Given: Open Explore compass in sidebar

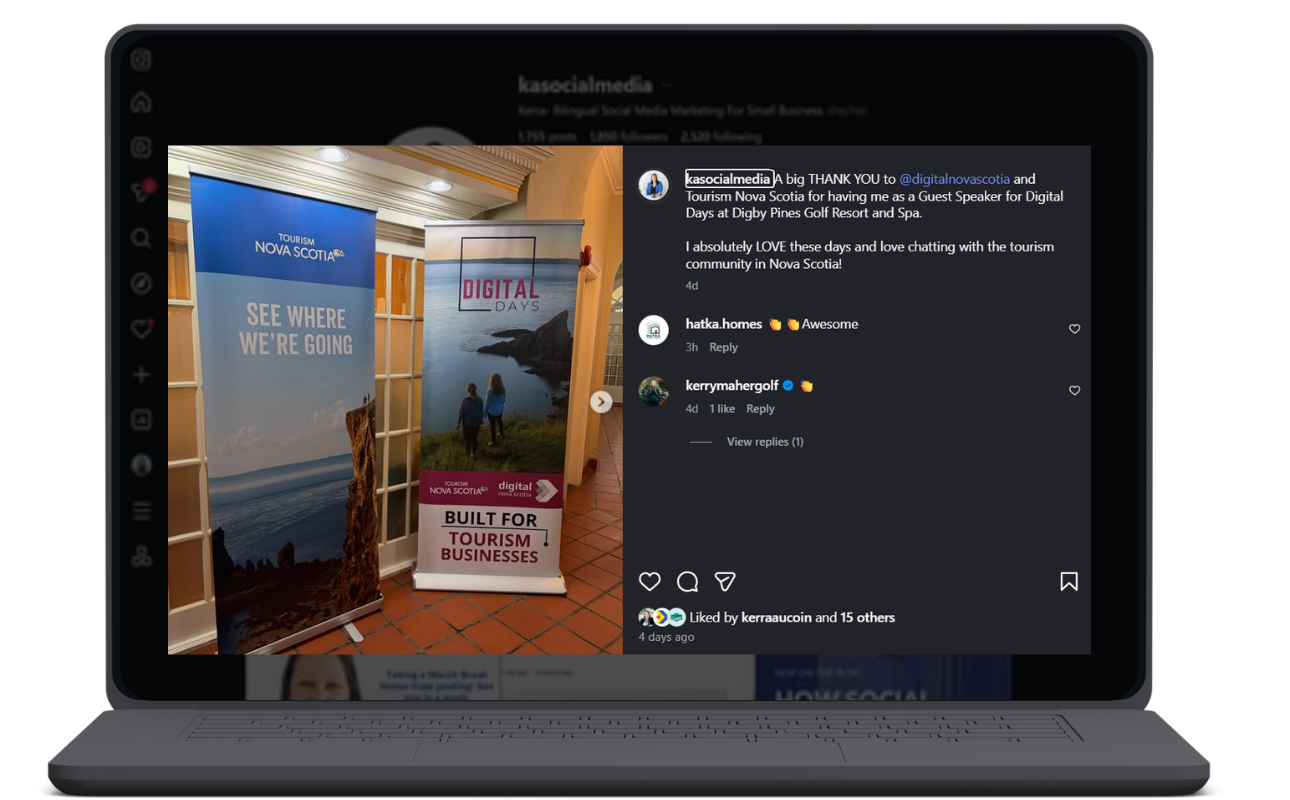Looking at the screenshot, I should tap(141, 284).
